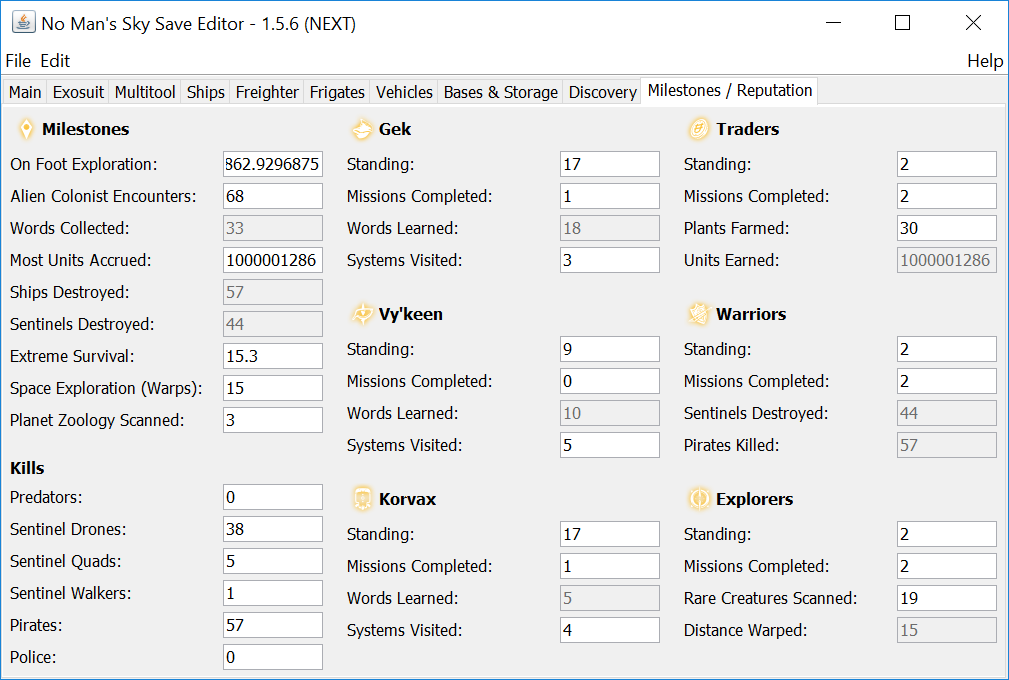1009x680 pixels.
Task: Edit the Gek Missions Completed field
Action: [x=609, y=196]
